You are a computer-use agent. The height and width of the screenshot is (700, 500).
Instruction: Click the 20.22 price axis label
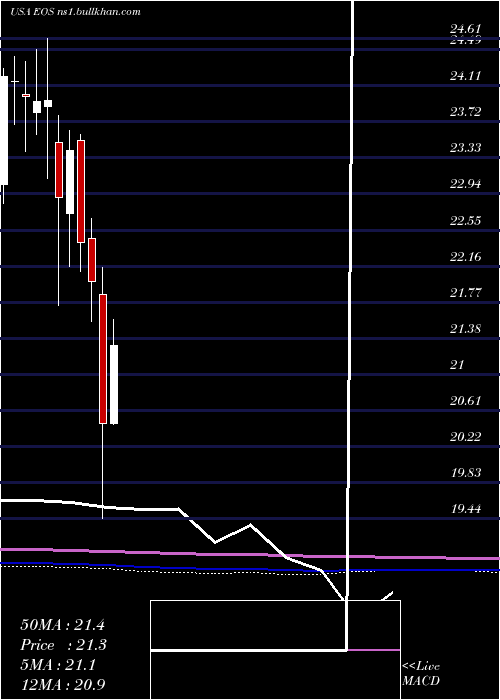pos(465,437)
